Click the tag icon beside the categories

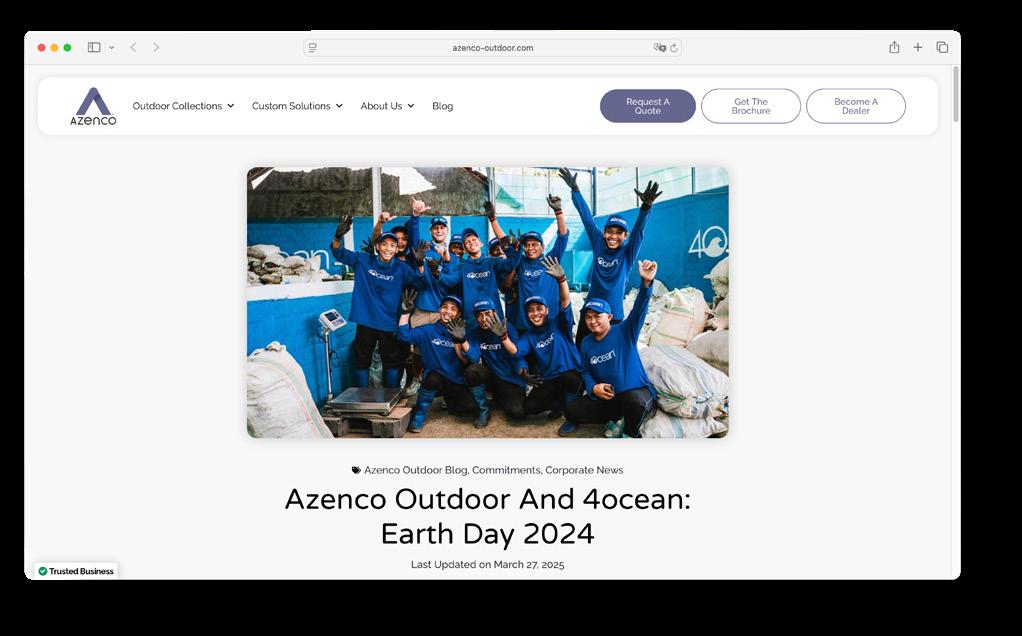(356, 470)
